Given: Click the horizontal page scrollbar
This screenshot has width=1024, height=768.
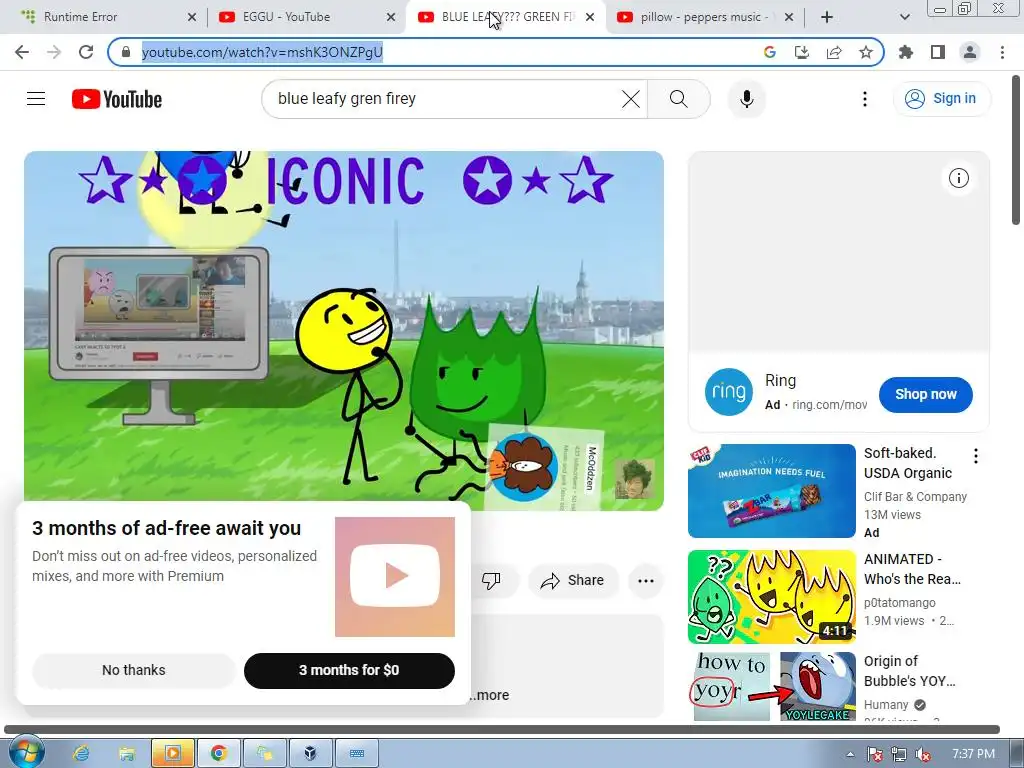Looking at the screenshot, I should tap(502, 729).
